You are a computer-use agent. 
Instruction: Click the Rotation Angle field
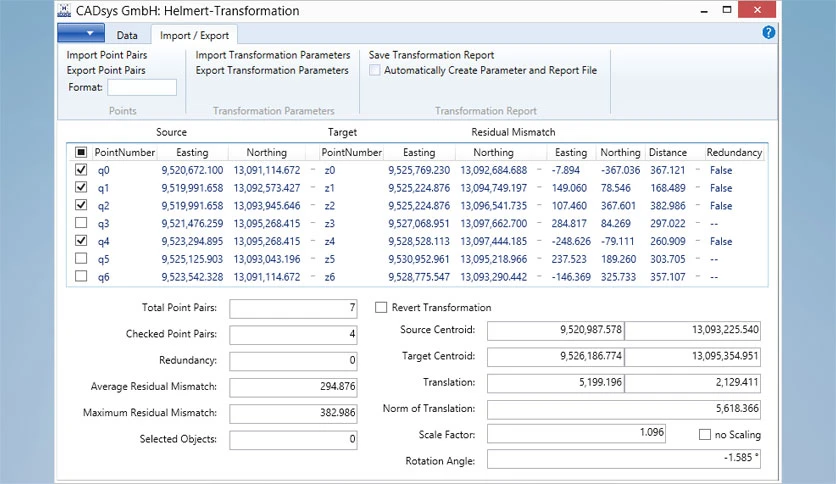coord(624,459)
